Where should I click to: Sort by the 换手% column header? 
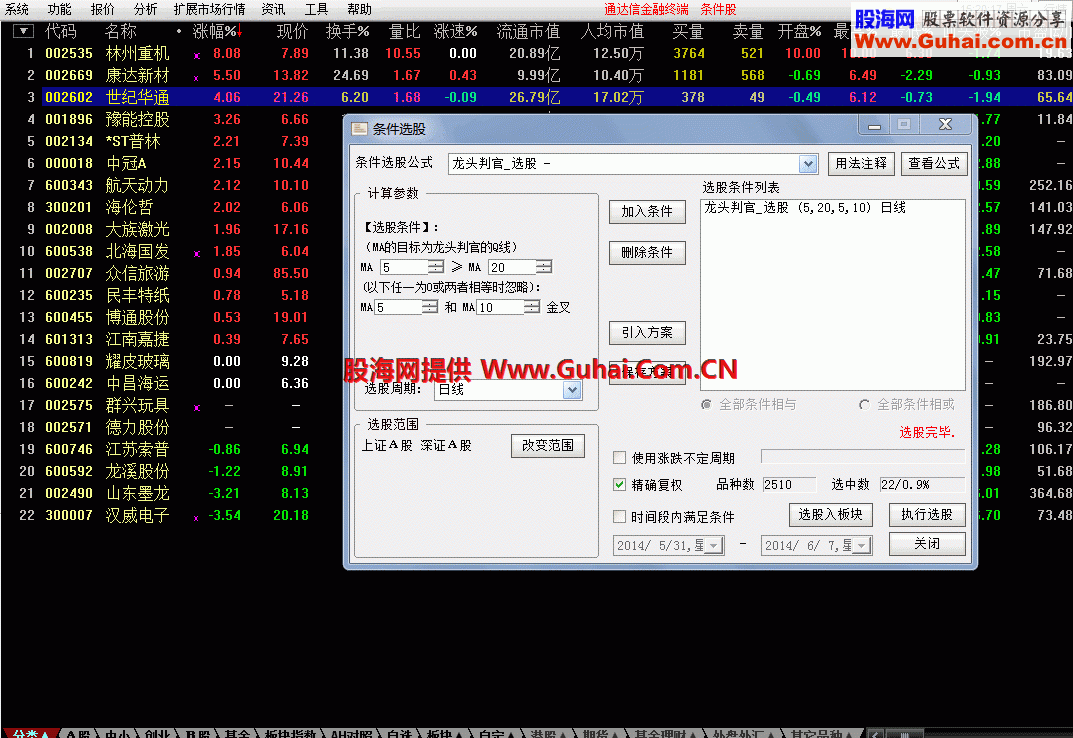[x=348, y=31]
